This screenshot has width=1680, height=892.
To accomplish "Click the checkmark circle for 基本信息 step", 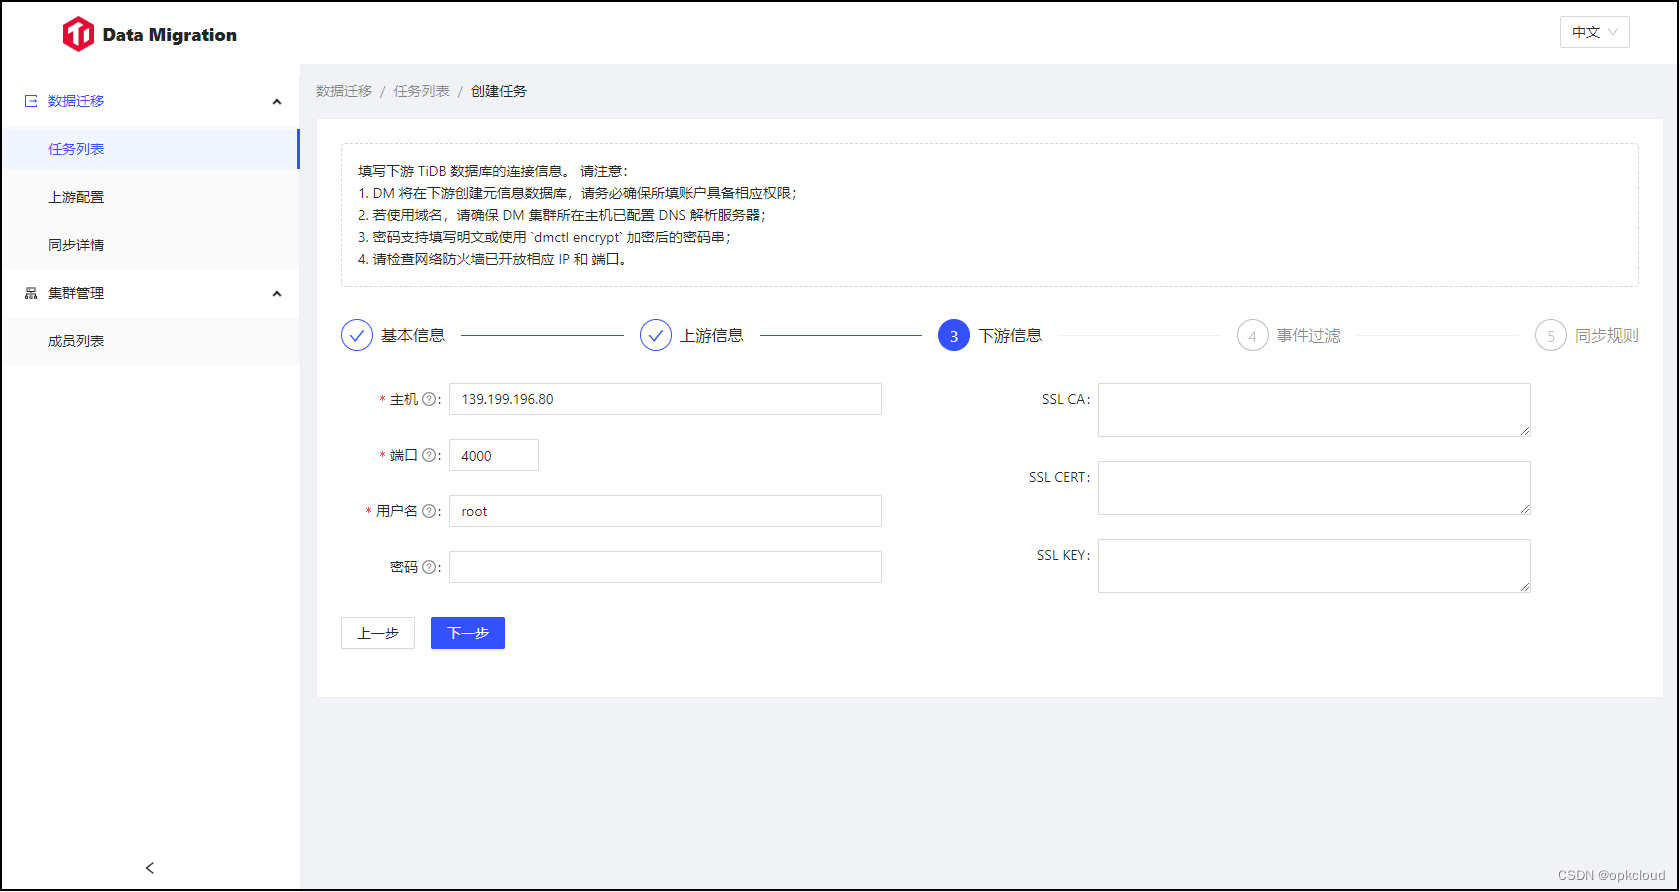I will click(x=357, y=335).
